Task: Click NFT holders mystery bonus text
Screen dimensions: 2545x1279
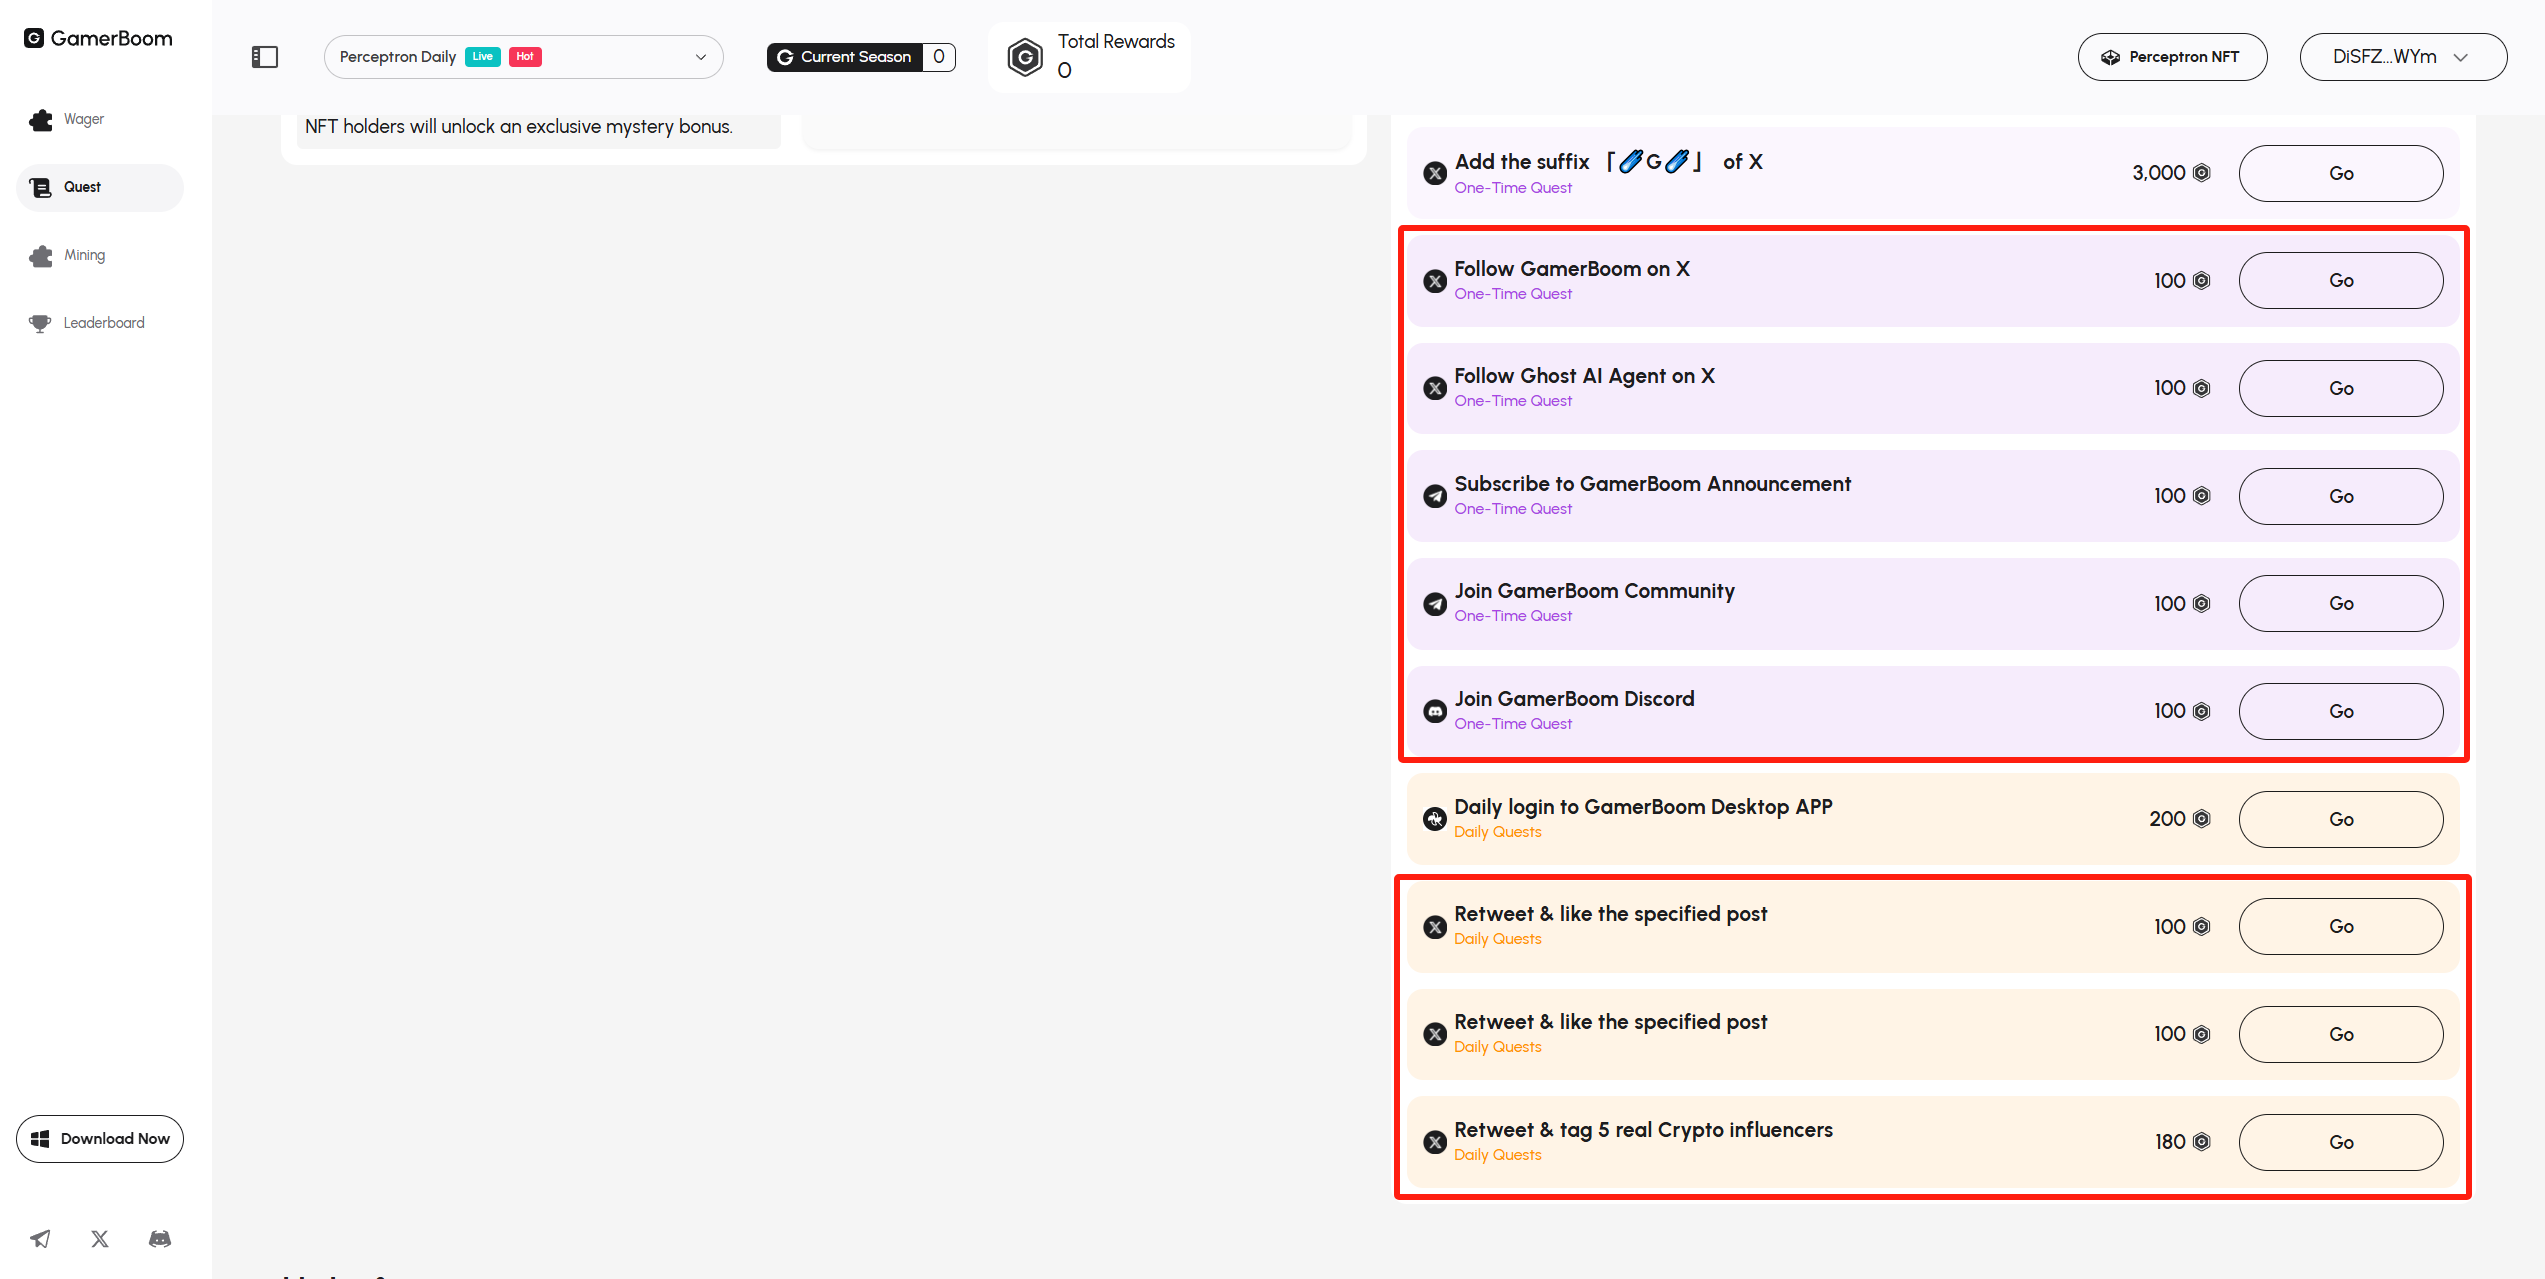Action: coord(519,127)
